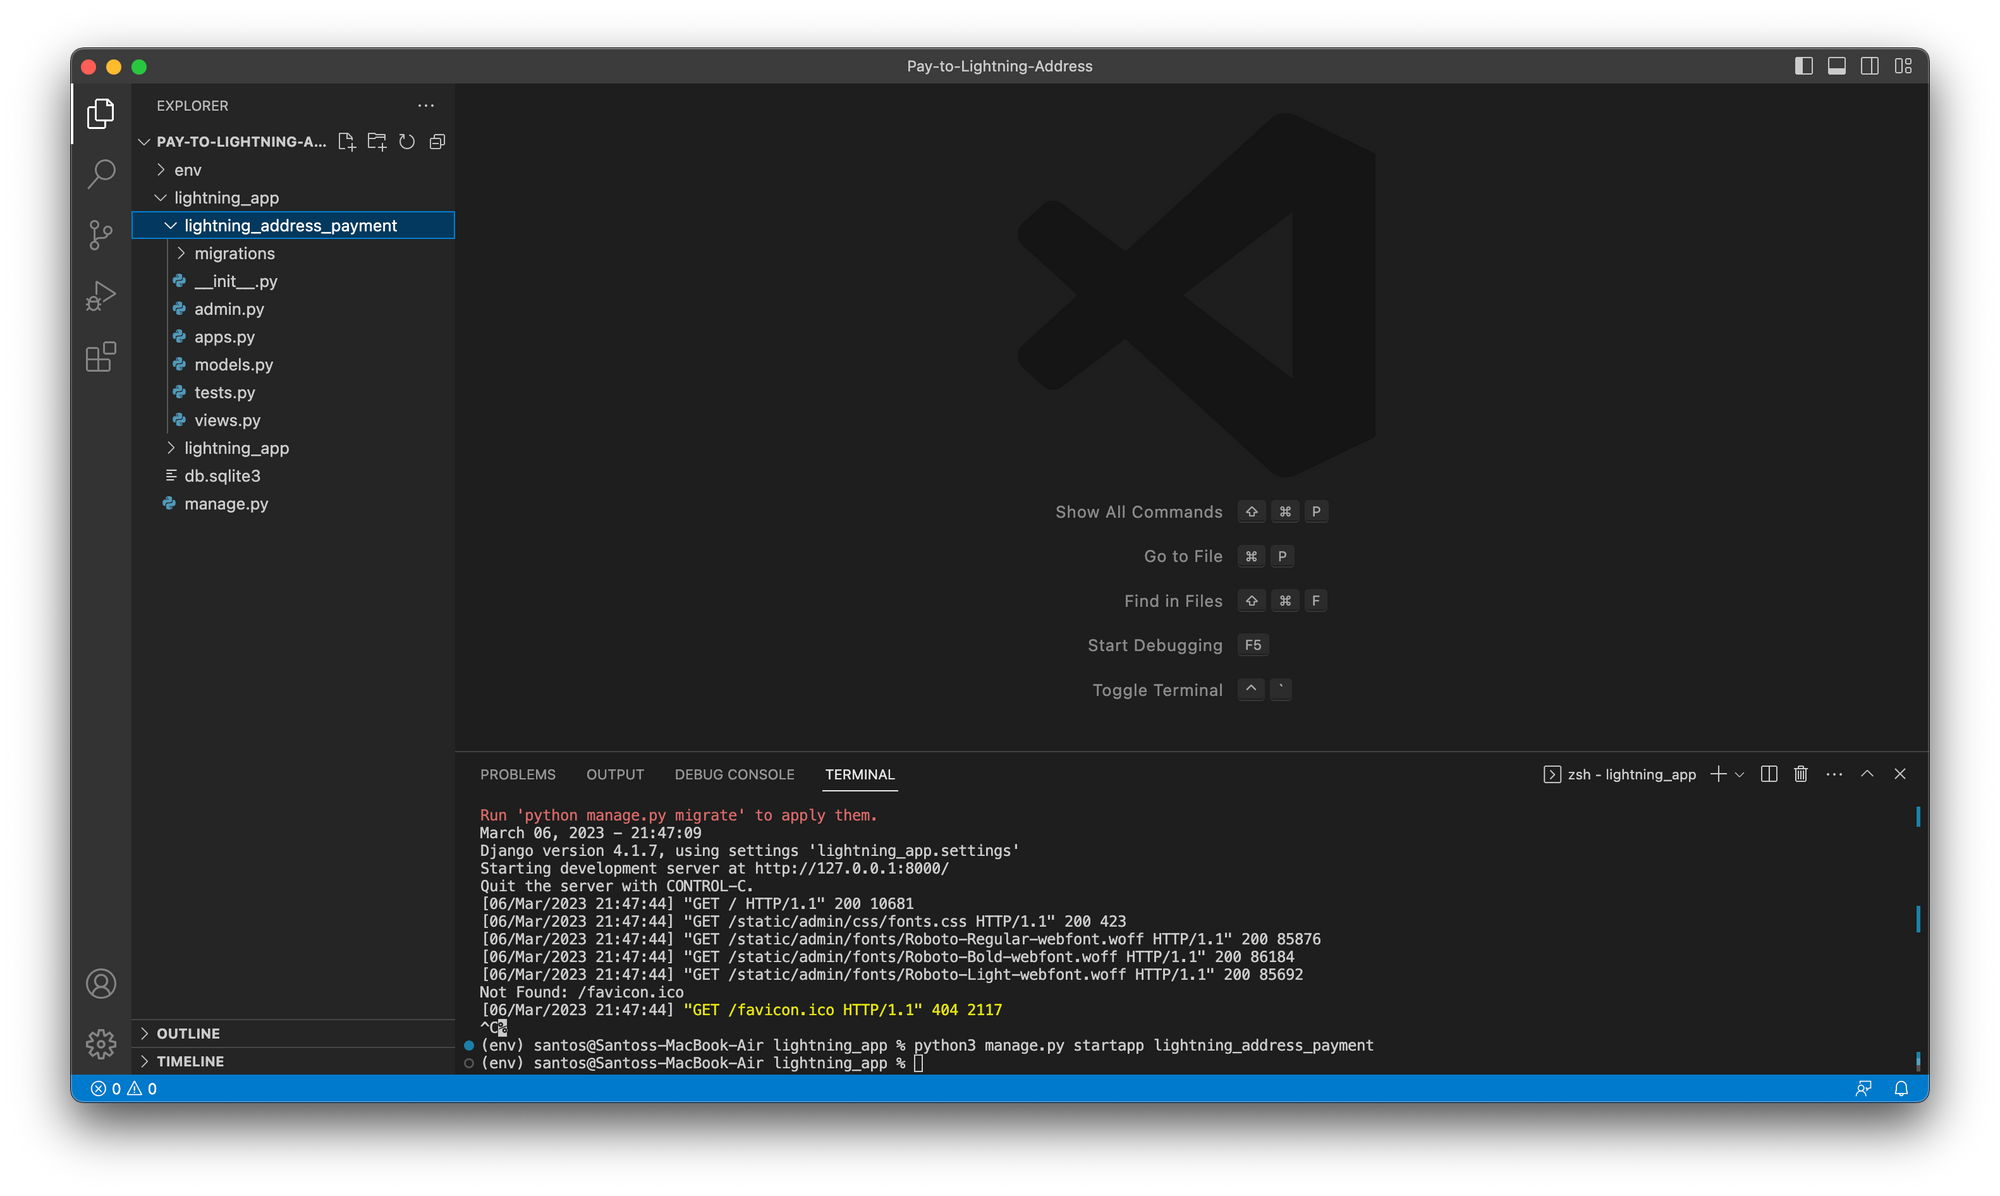Toggle the primary side bar layout icon
The height and width of the screenshot is (1196, 2000).
(1804, 66)
